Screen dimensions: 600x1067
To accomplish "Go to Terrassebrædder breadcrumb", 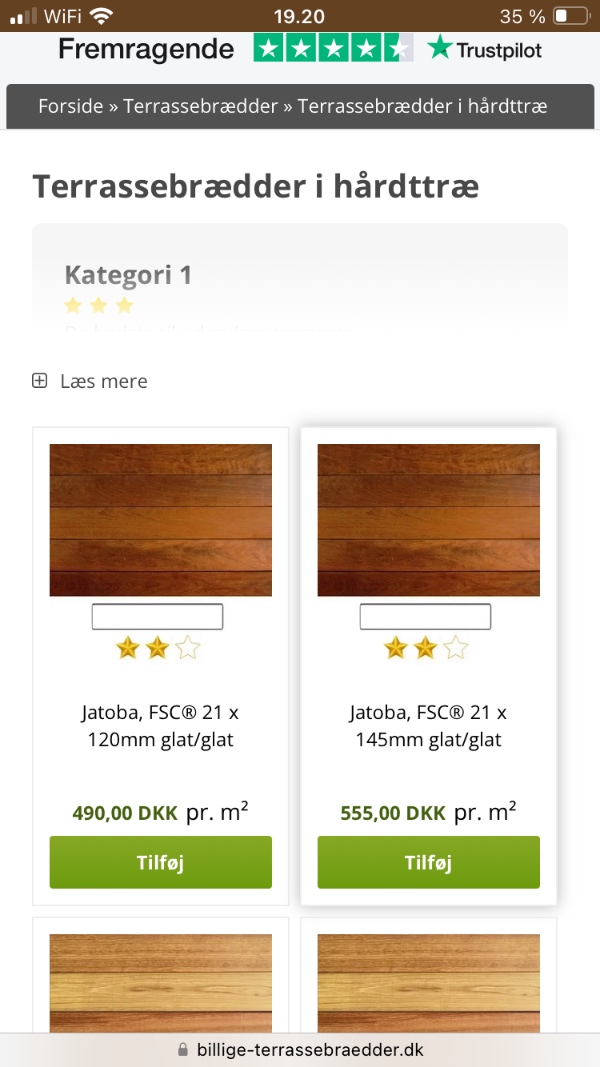I will click(201, 106).
